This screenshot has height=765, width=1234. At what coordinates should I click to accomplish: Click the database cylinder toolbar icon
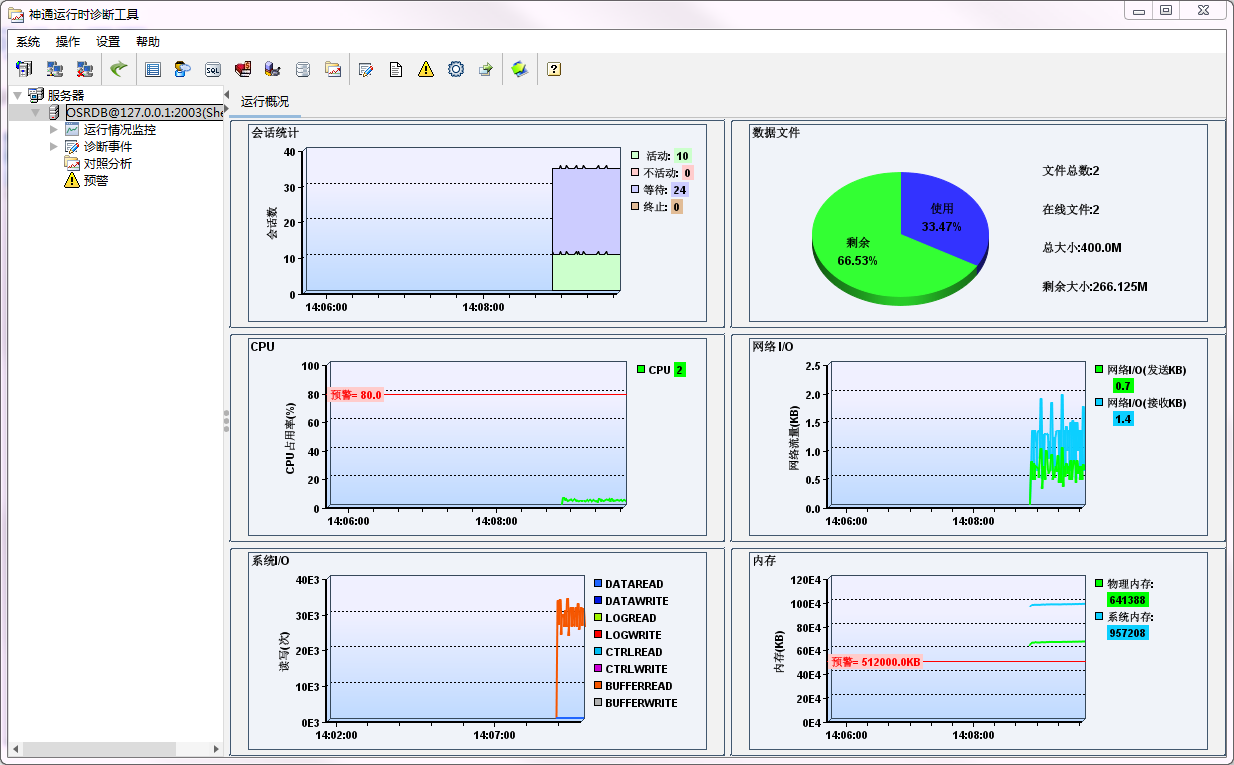pos(303,69)
